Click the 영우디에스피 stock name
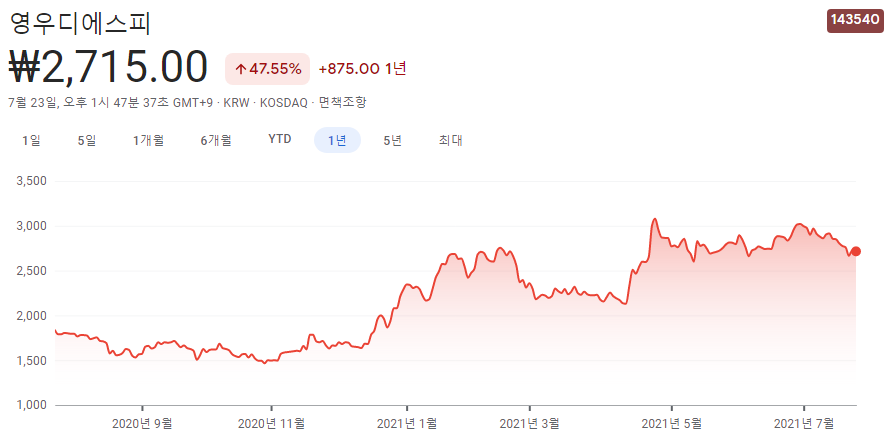The image size is (893, 444). 80,23
